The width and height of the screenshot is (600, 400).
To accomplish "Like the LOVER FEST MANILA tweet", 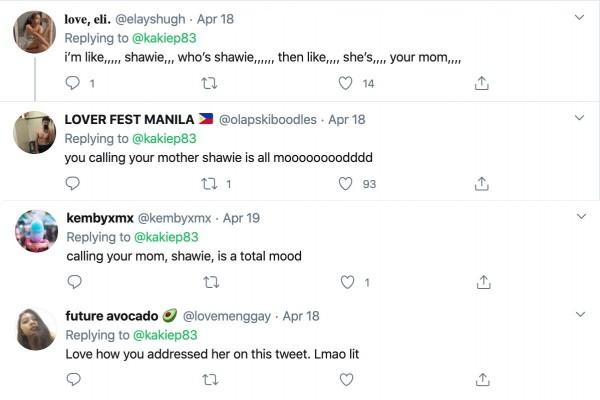I will coord(347,183).
